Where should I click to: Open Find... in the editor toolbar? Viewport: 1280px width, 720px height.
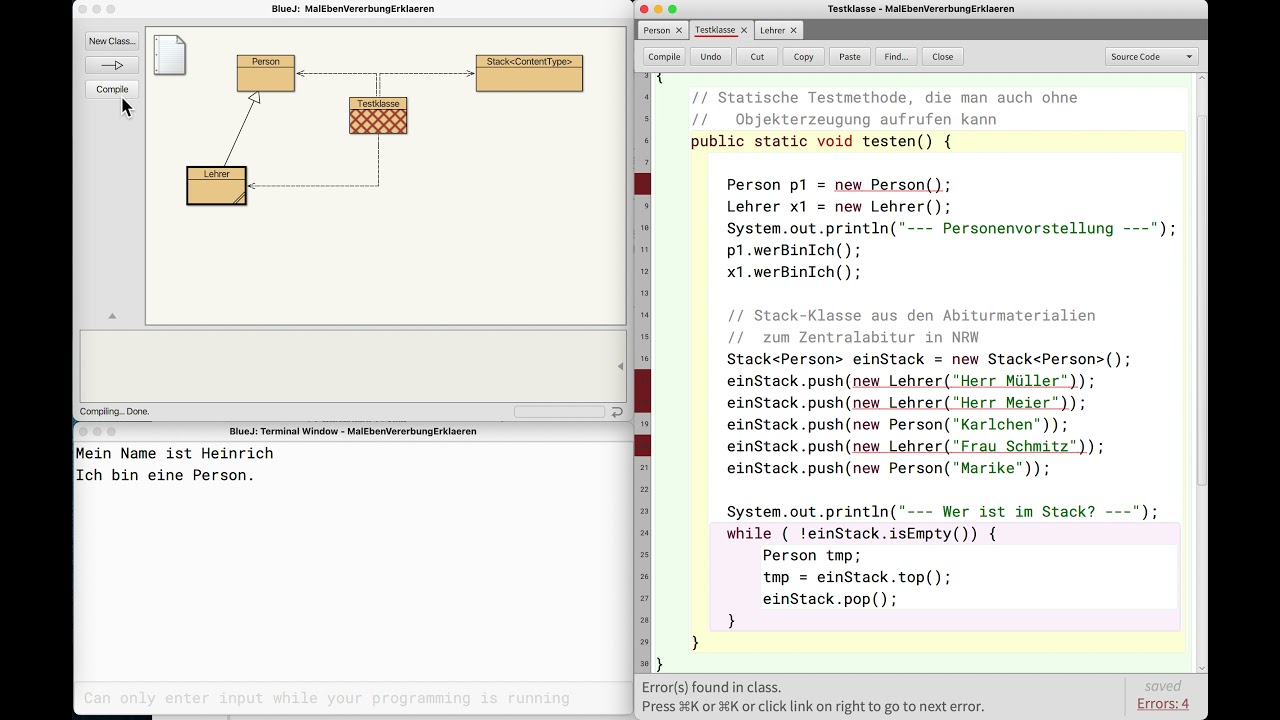tap(896, 57)
